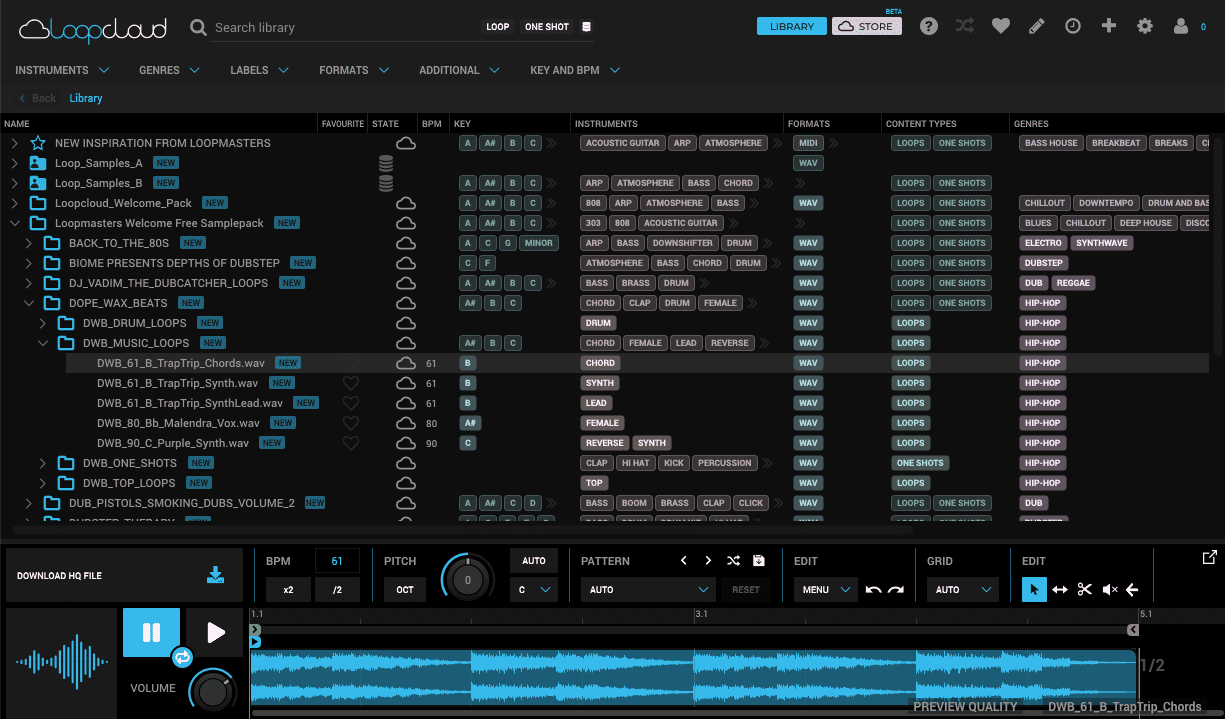Open the GRID AUTO dropdown
This screenshot has height=719, width=1225.
[x=962, y=589]
